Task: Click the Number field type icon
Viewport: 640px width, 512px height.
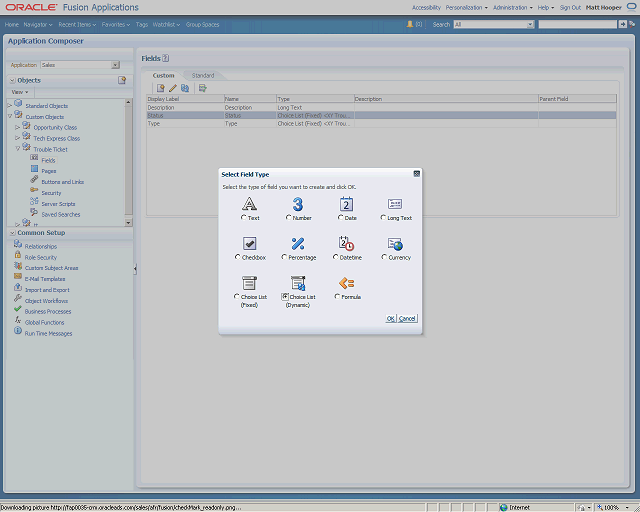Action: tap(298, 204)
